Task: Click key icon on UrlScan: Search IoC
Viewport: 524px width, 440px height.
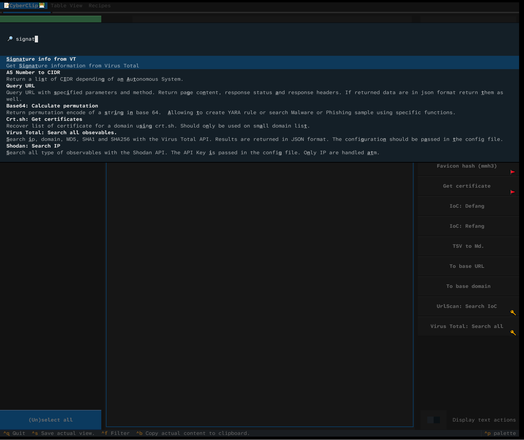Action: [513, 312]
